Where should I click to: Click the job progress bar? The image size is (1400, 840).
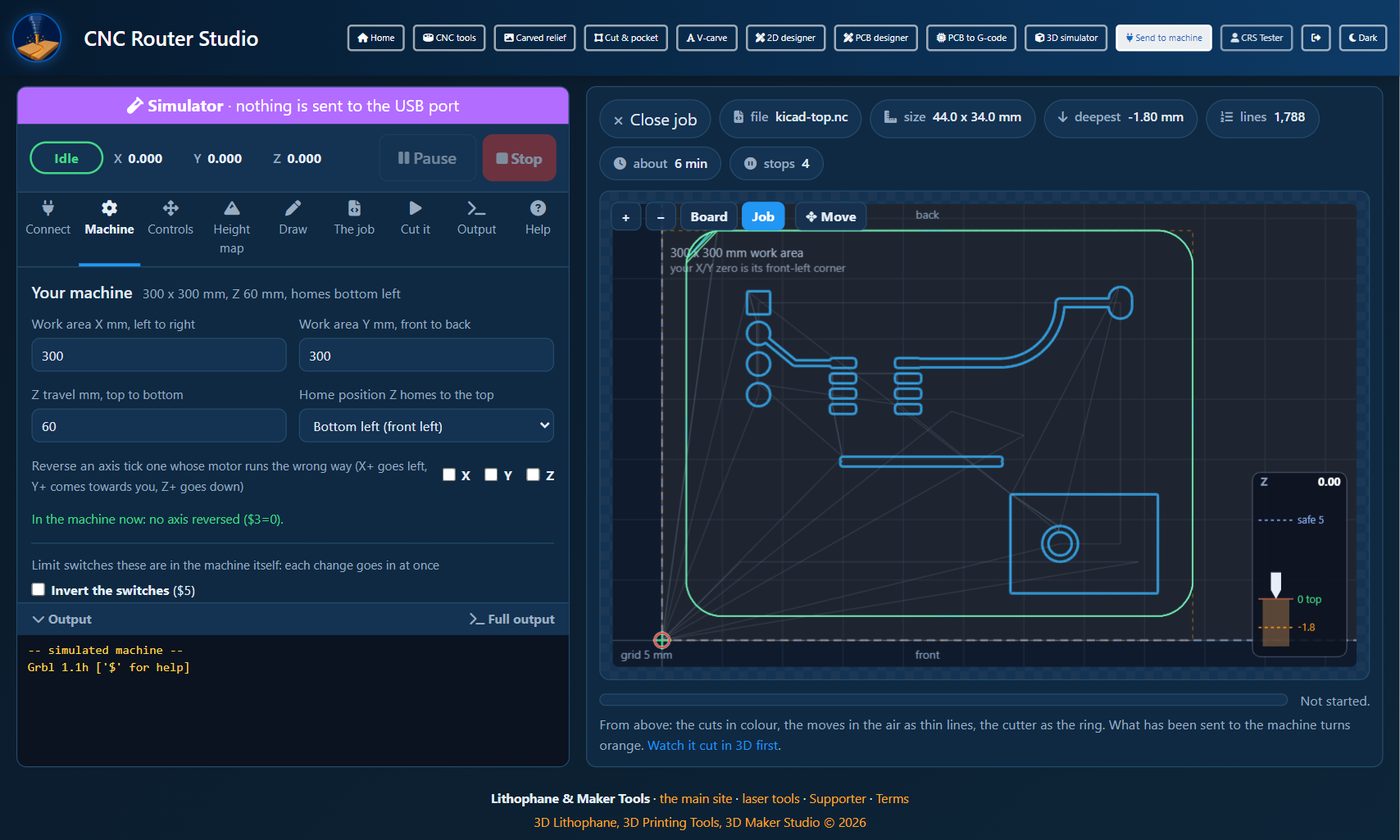click(x=943, y=700)
